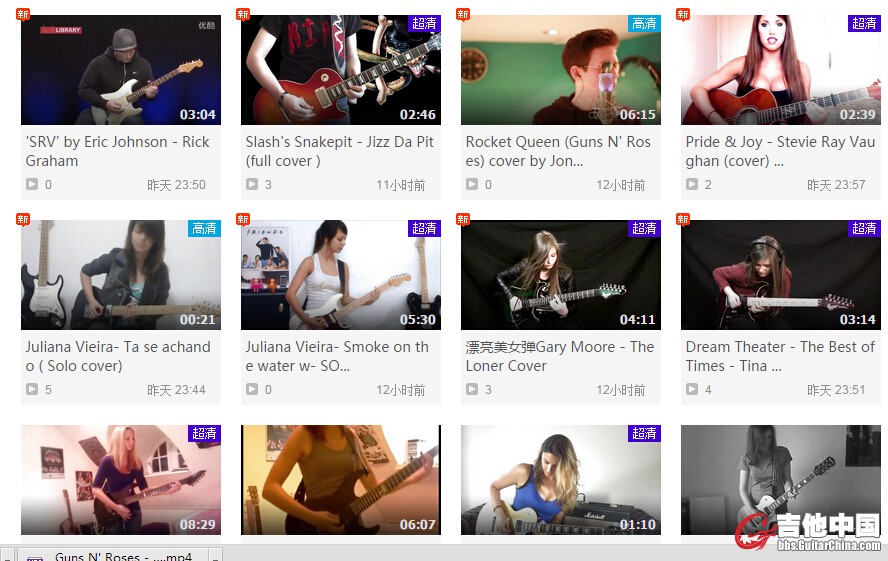The width and height of the screenshot is (888, 561).
Task: Click title link "Juliana Vieira- Smoke on the water"
Action: pyautogui.click(x=337, y=356)
